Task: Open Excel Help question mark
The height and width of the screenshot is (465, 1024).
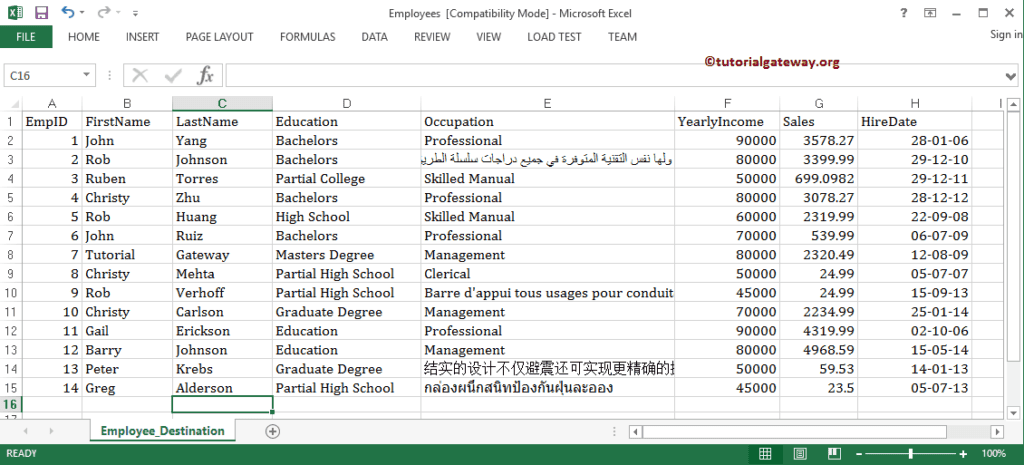Action: [904, 12]
